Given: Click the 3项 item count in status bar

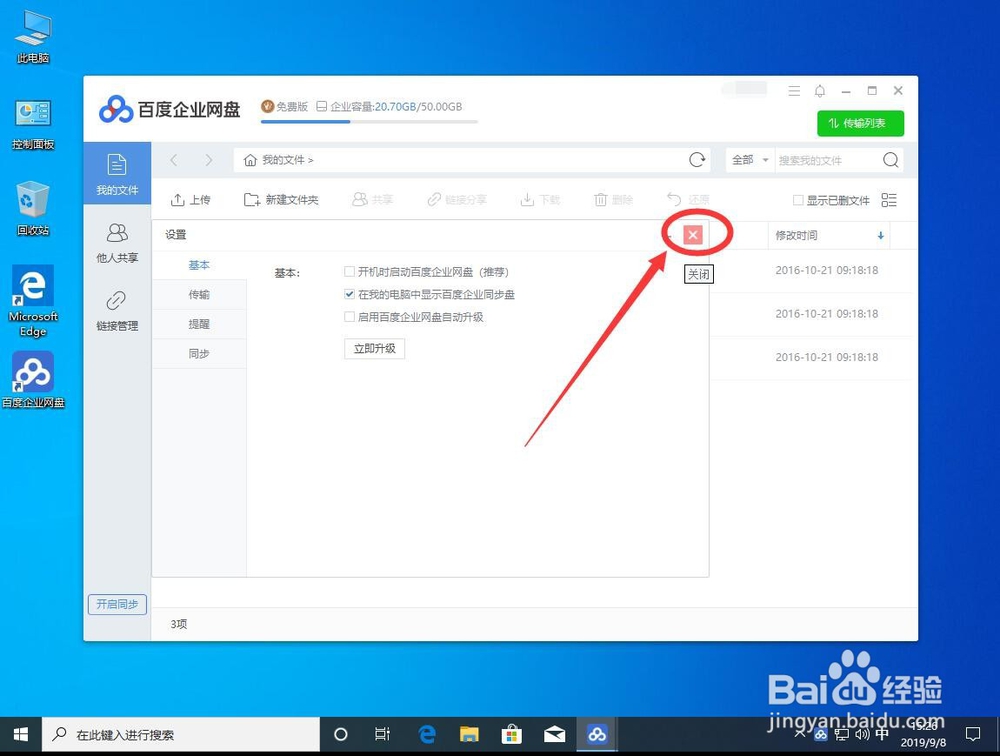Looking at the screenshot, I should (179, 624).
